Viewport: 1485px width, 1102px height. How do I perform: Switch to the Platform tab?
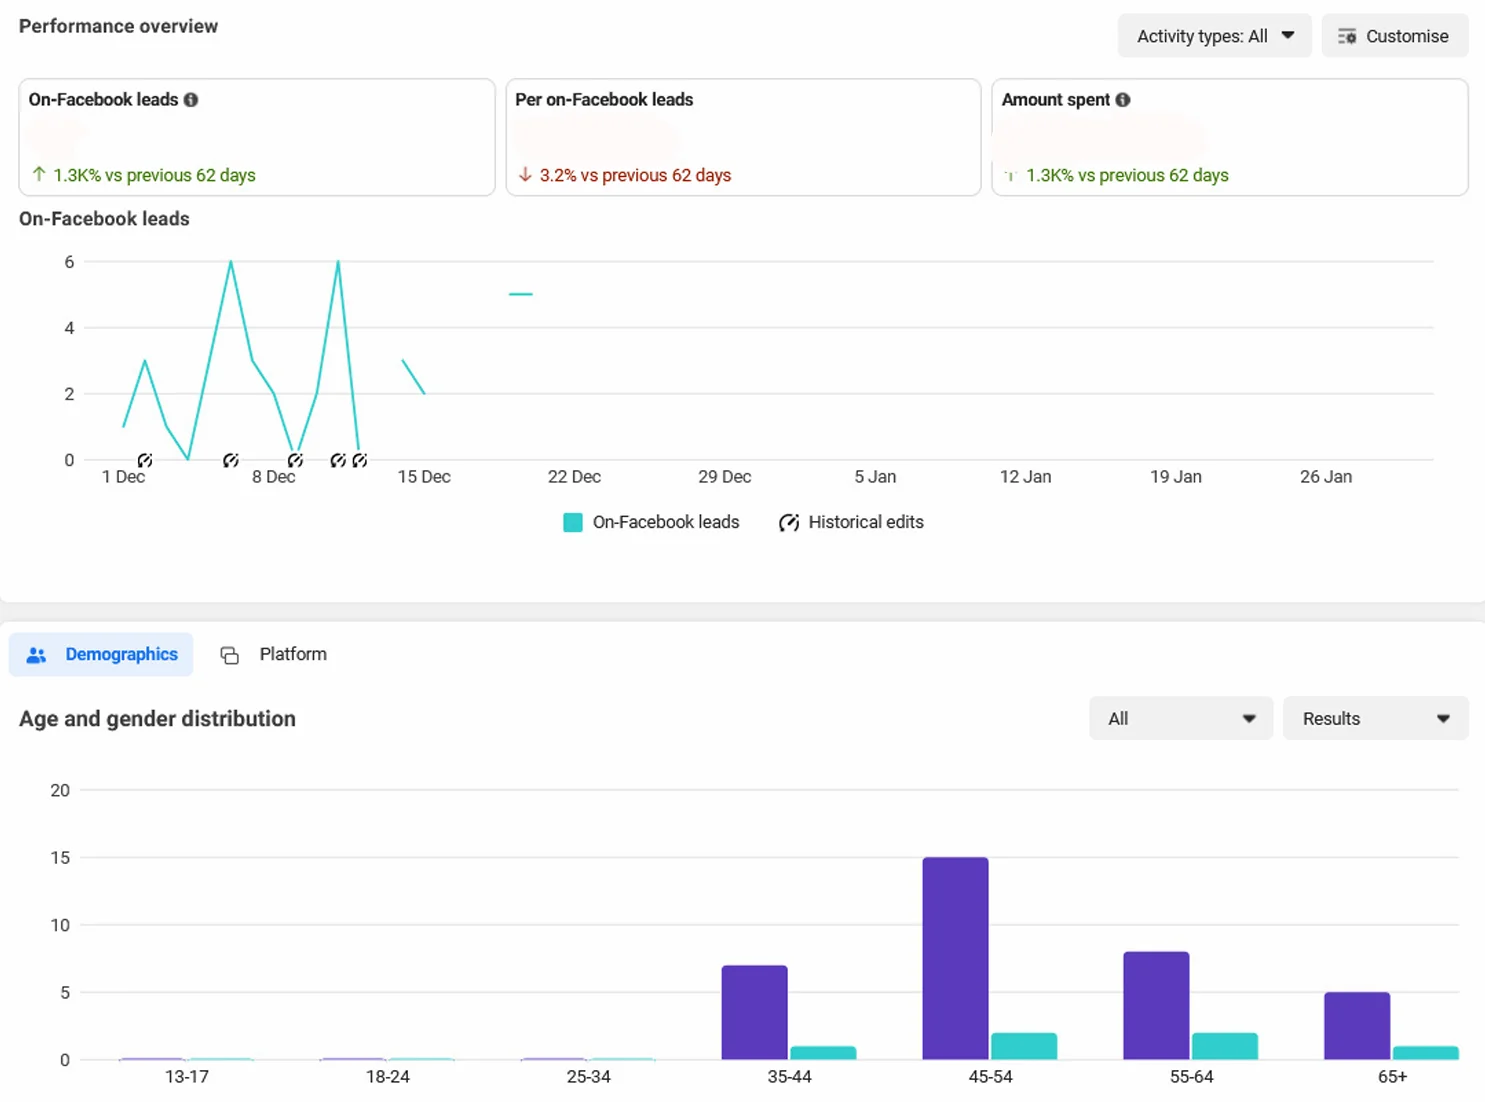[273, 655]
